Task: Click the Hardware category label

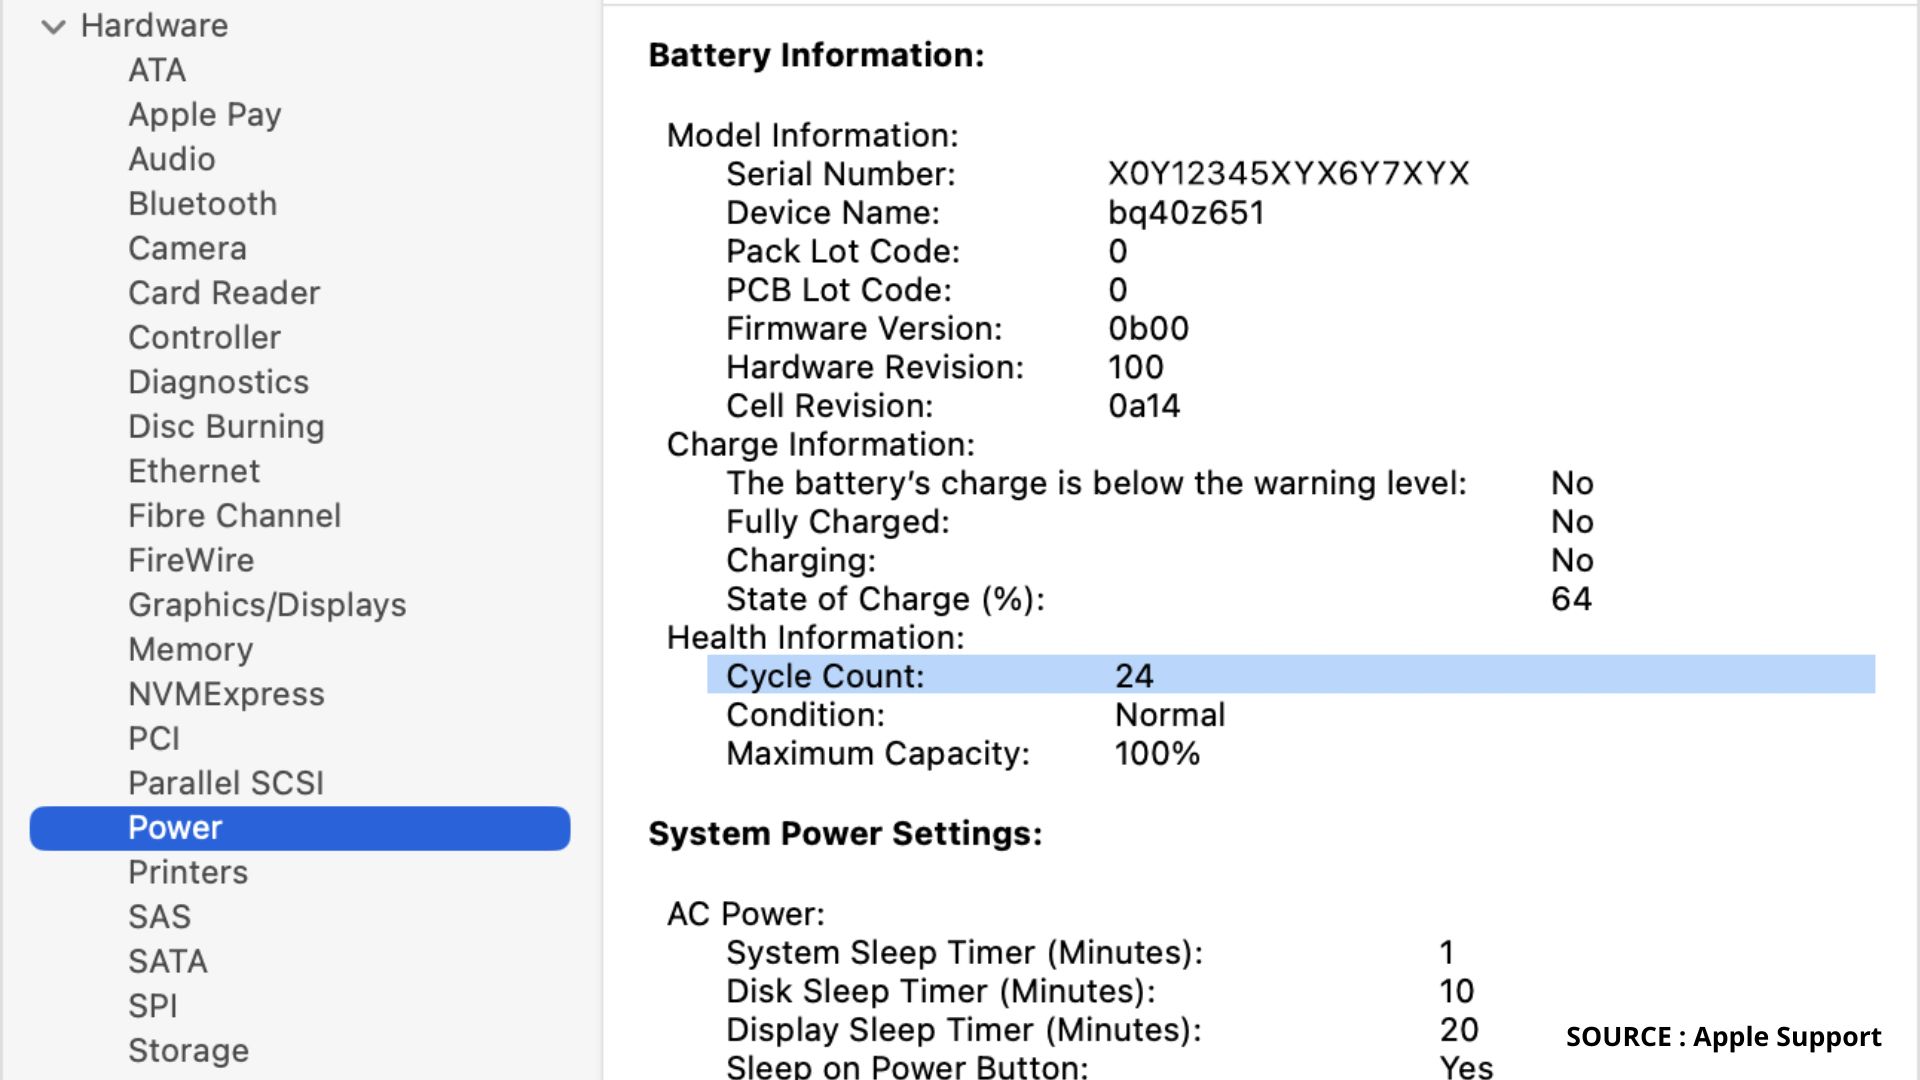Action: [154, 25]
